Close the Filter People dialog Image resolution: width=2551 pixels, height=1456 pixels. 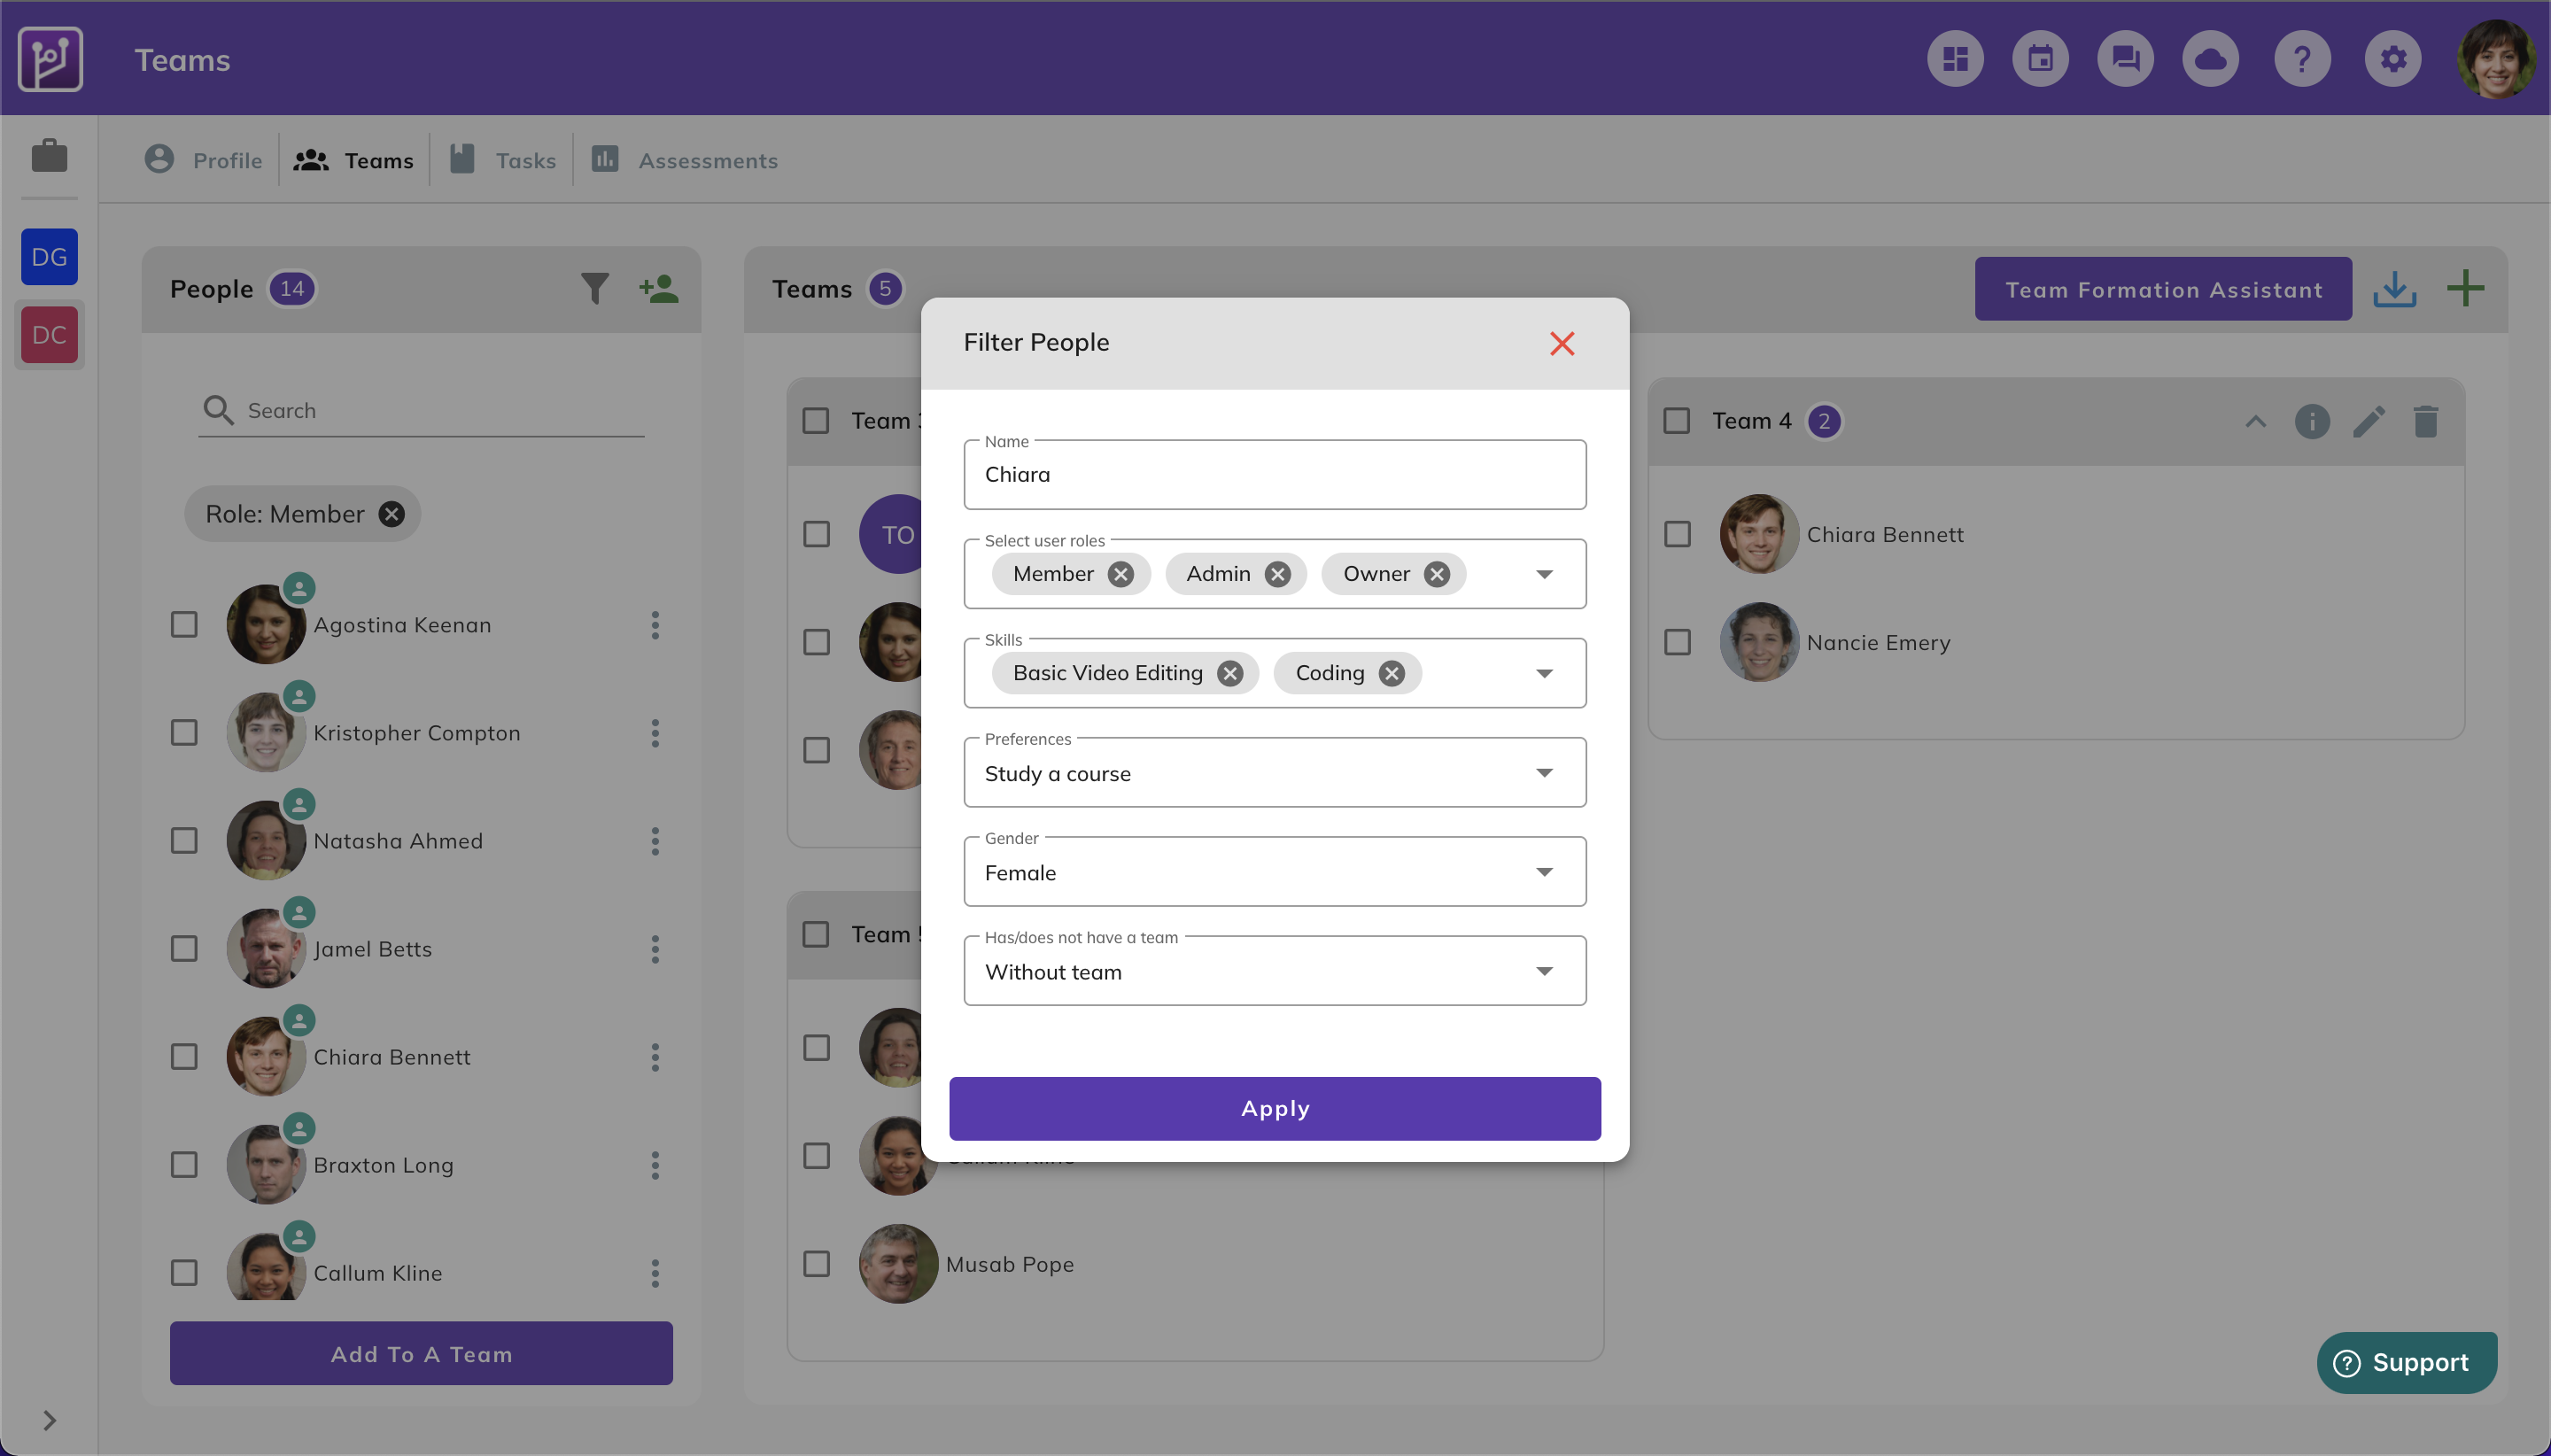point(1561,344)
